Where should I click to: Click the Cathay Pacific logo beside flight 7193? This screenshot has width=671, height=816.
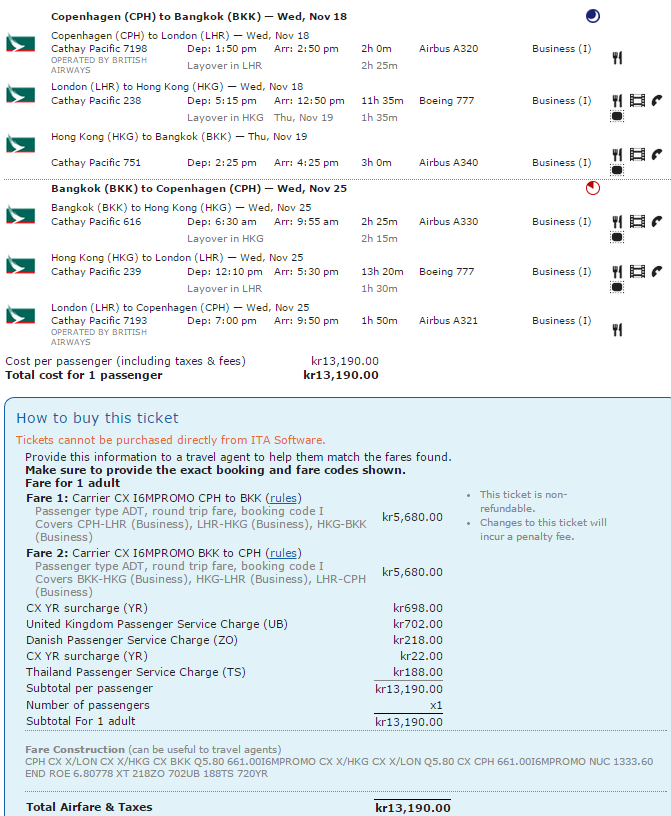point(19,315)
